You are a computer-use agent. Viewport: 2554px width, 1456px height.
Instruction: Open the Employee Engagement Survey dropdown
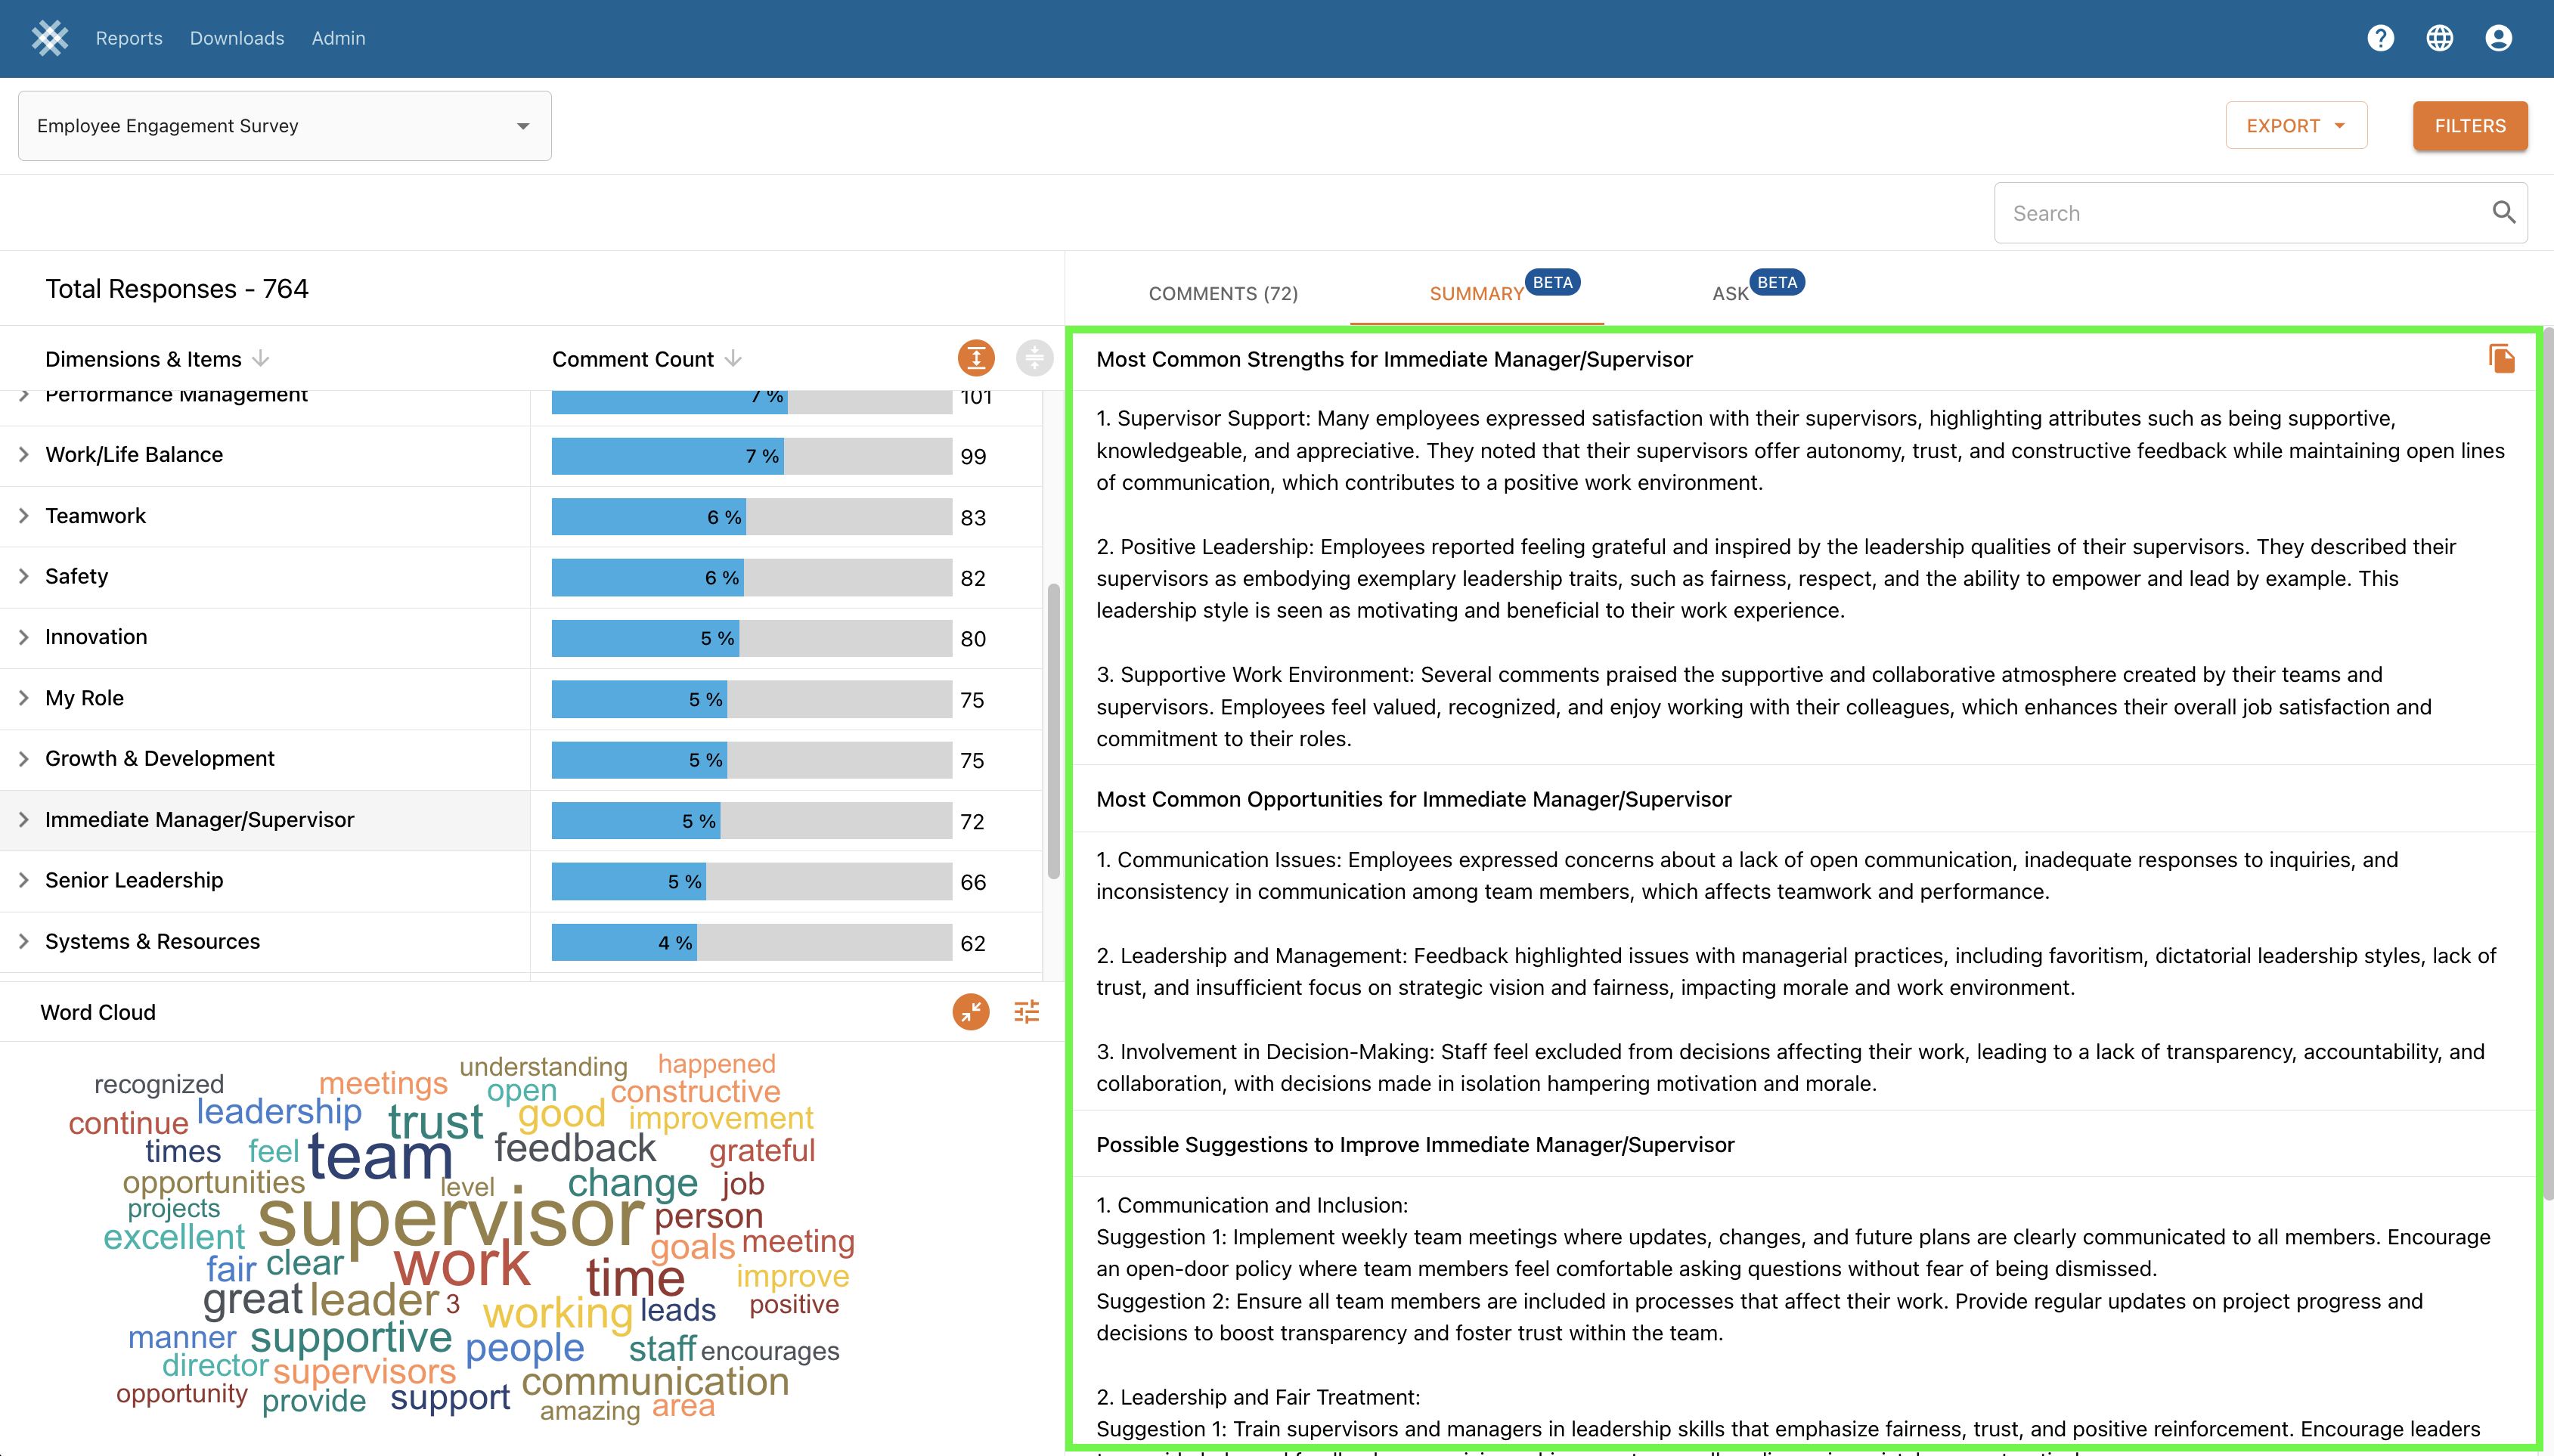(x=284, y=126)
